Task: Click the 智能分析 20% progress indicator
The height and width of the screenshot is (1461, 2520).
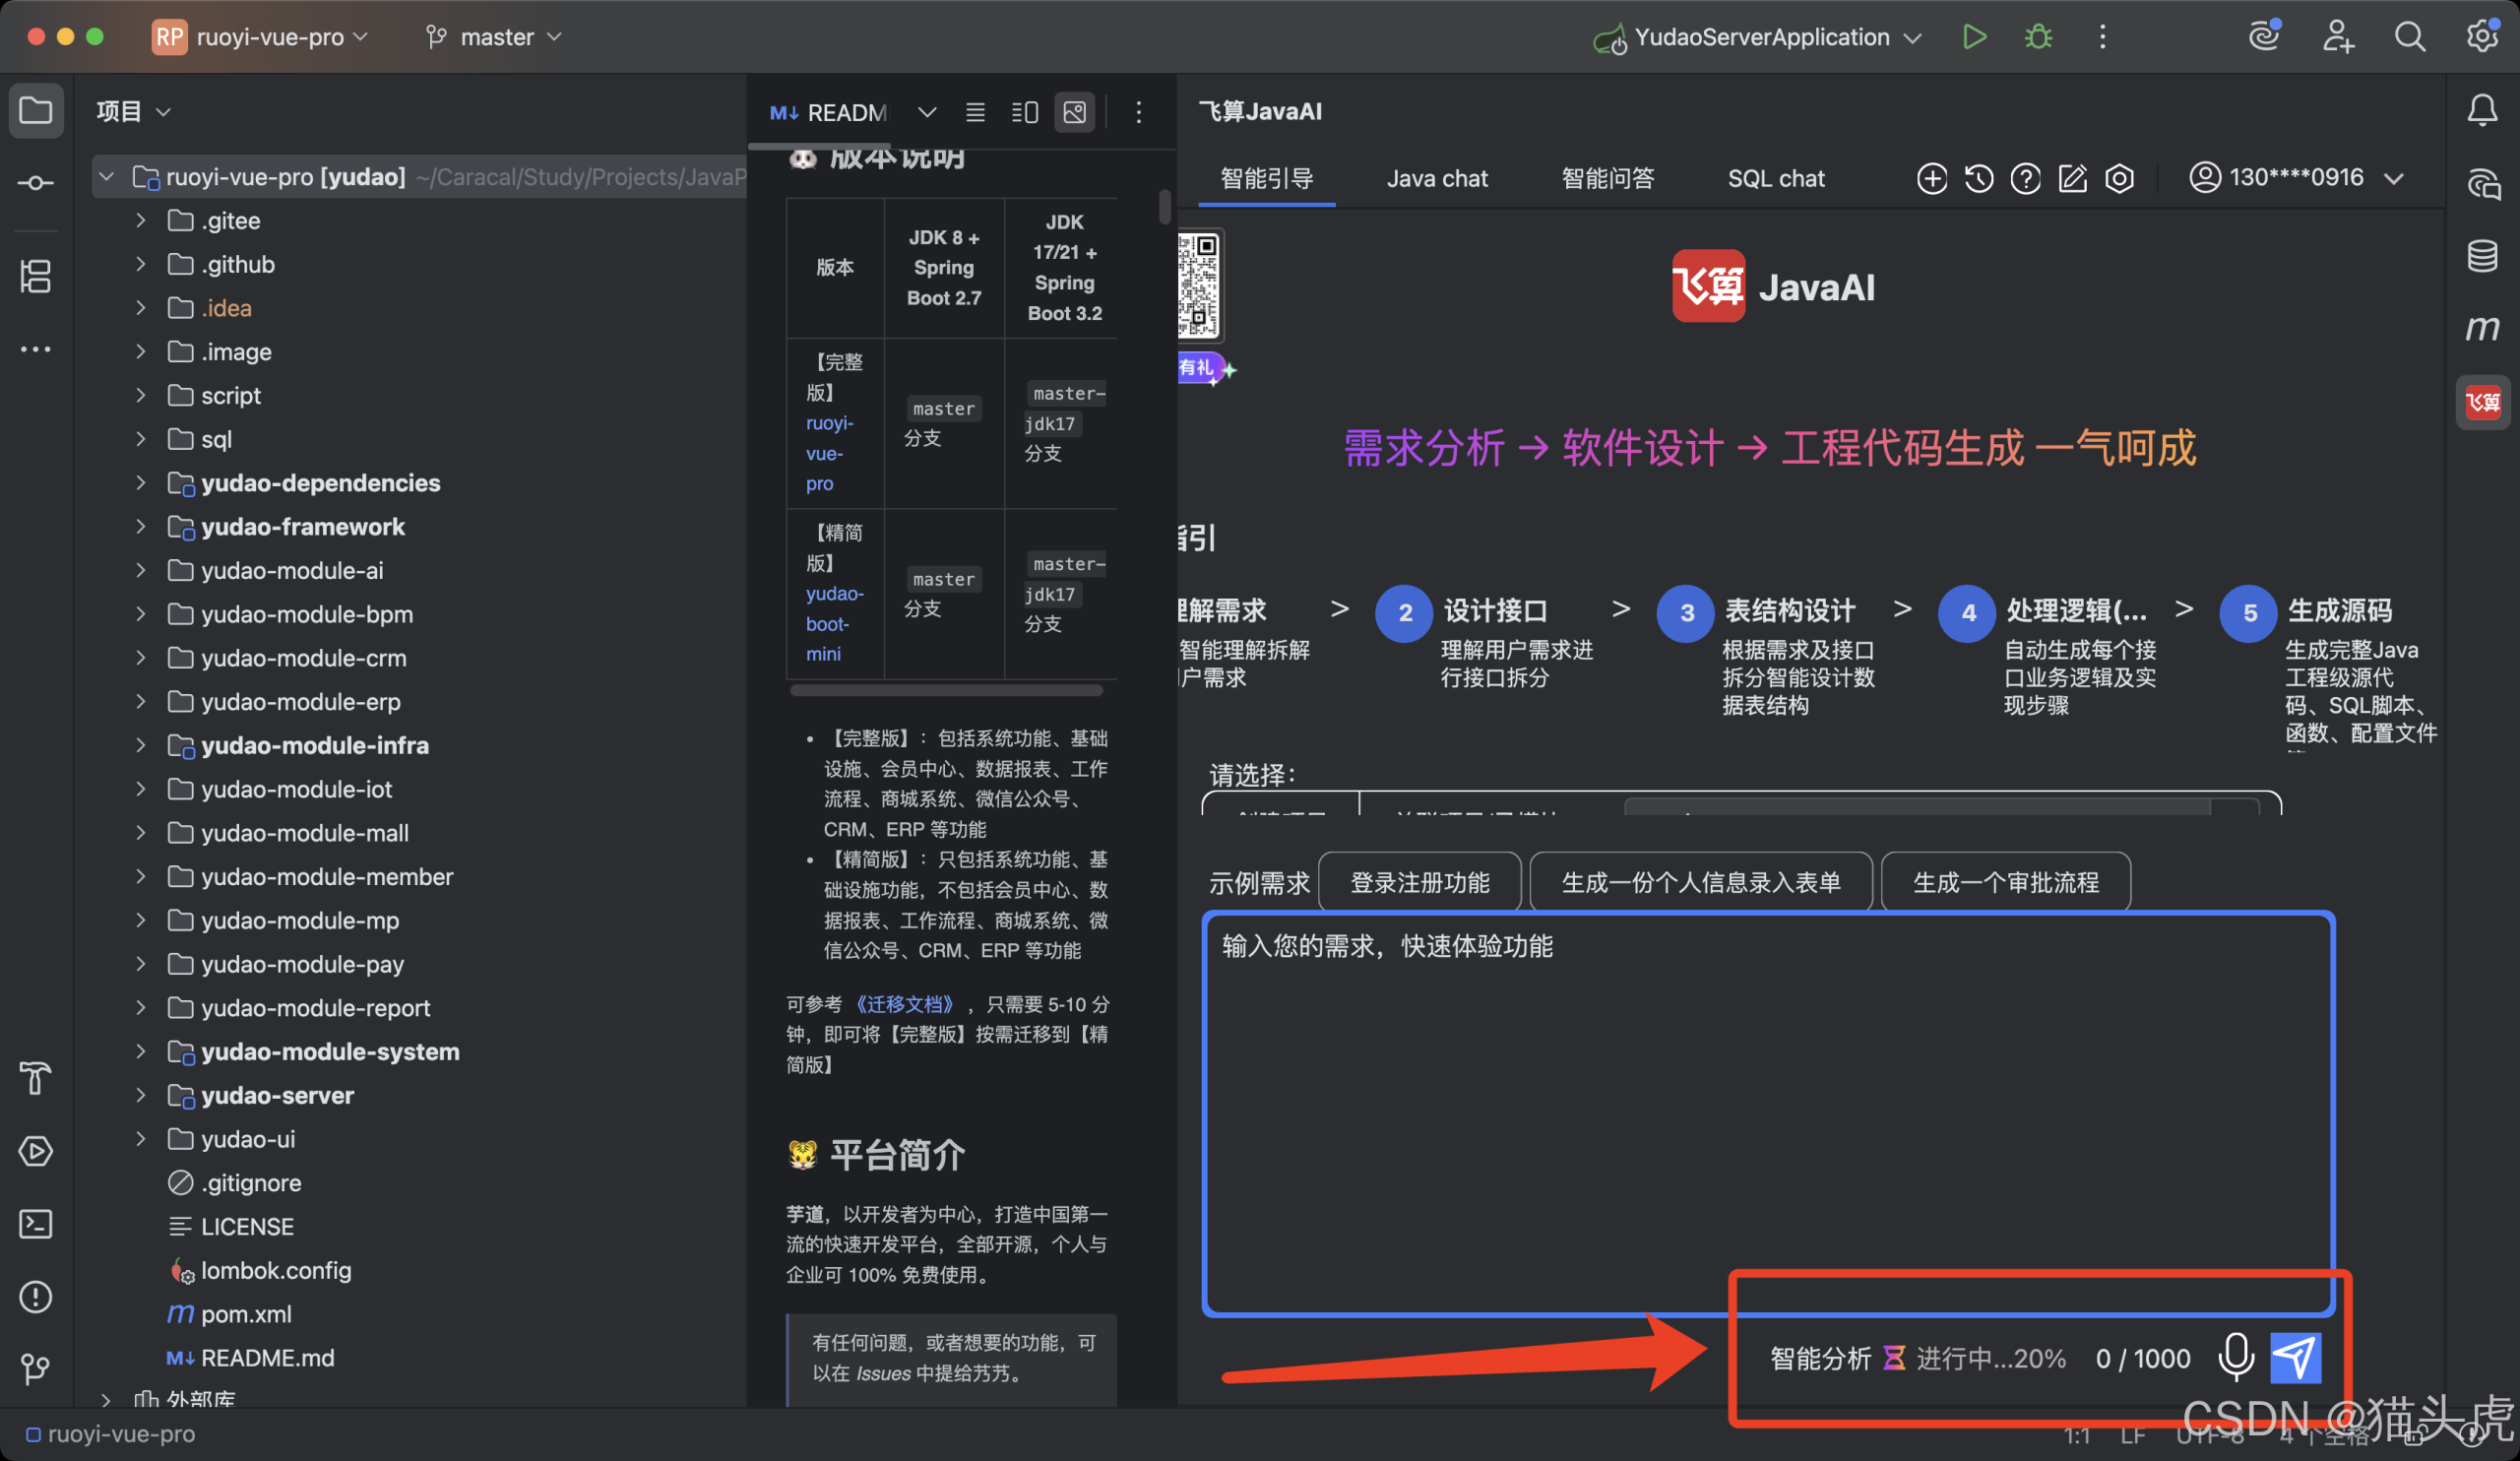Action: 1917,1357
